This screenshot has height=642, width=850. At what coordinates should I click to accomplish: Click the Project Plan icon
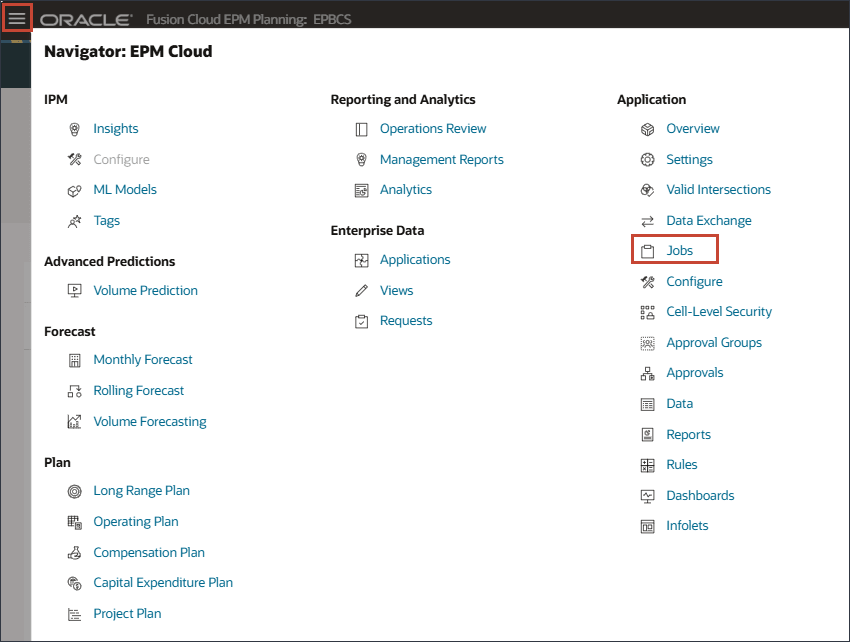point(74,614)
